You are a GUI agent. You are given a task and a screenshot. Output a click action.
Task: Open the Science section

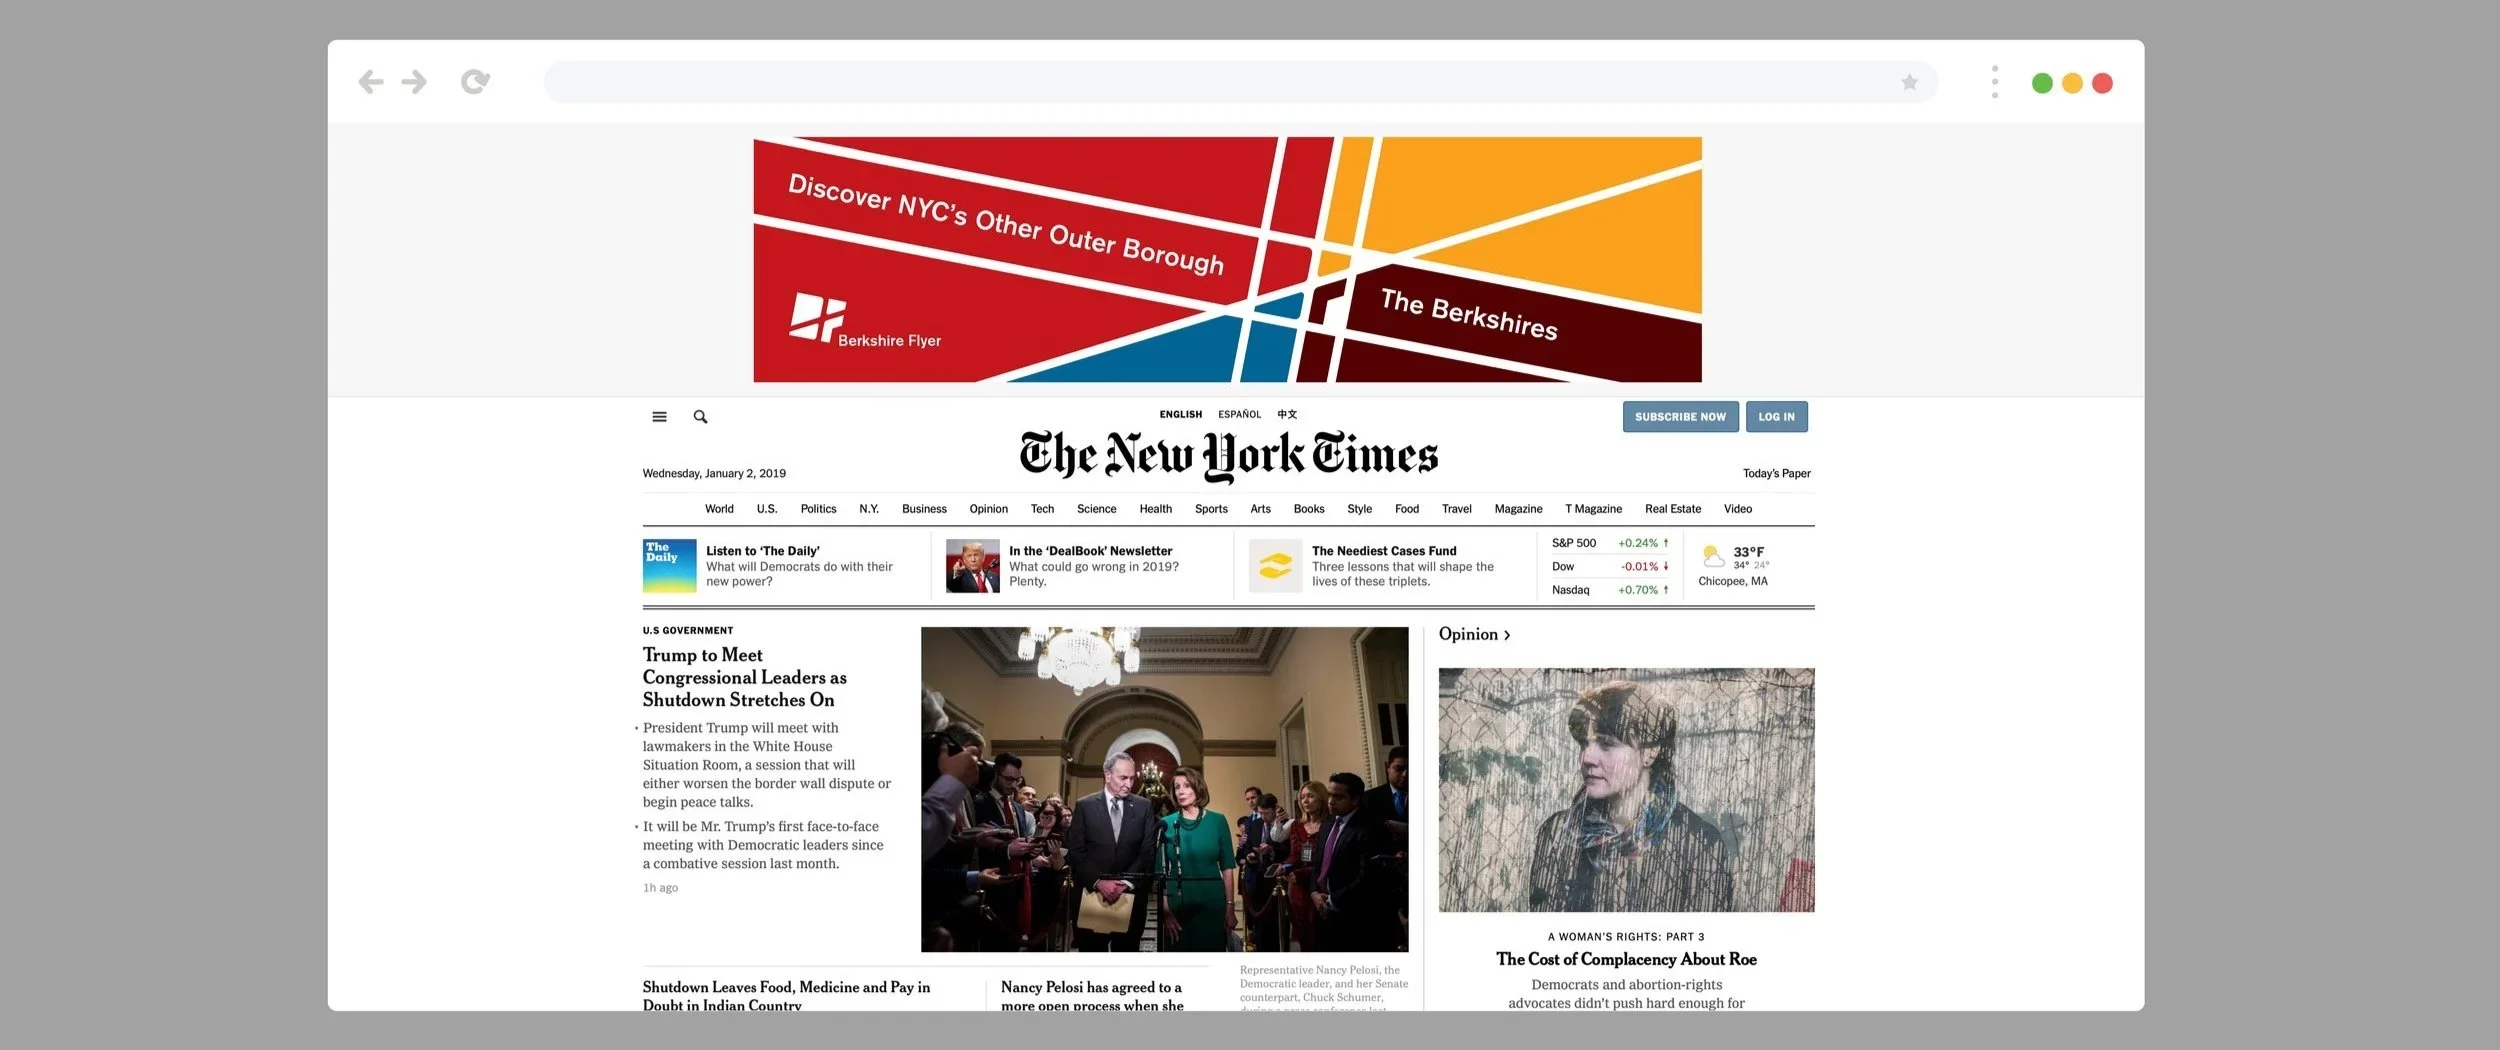tap(1096, 509)
